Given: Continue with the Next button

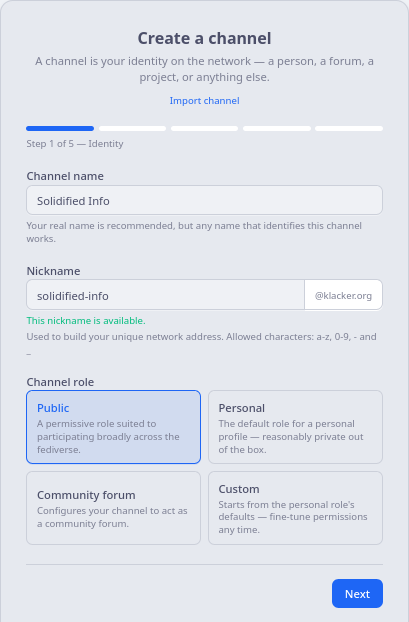Looking at the screenshot, I should point(357,593).
